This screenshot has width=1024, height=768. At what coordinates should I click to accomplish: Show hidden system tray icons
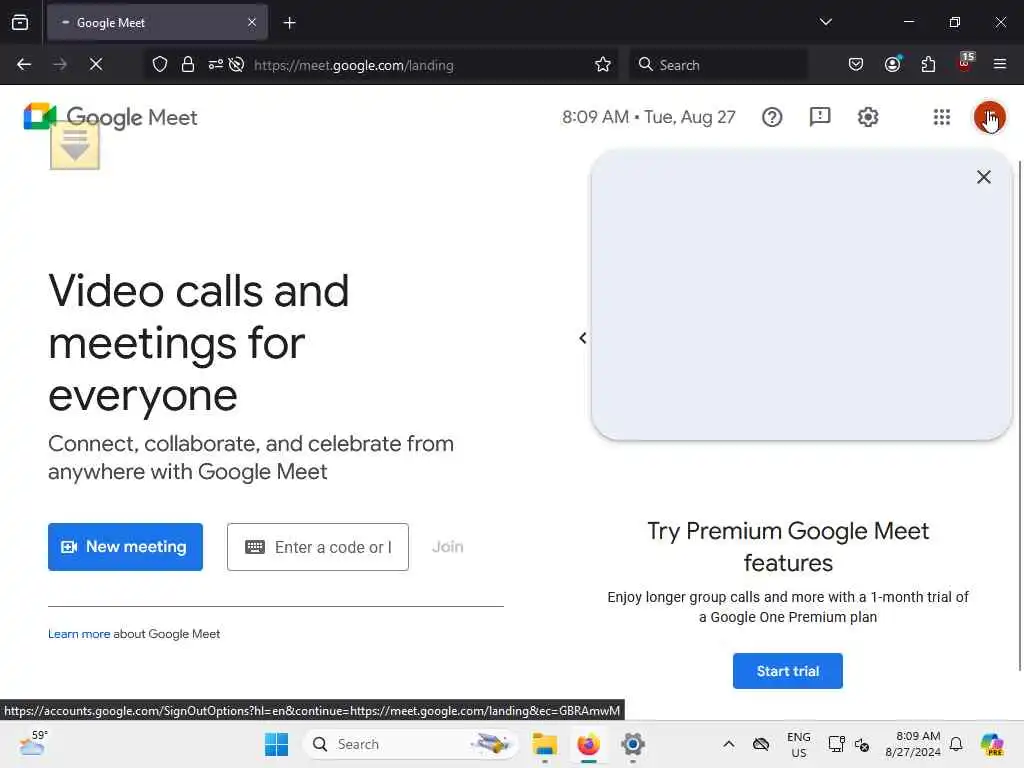click(729, 744)
